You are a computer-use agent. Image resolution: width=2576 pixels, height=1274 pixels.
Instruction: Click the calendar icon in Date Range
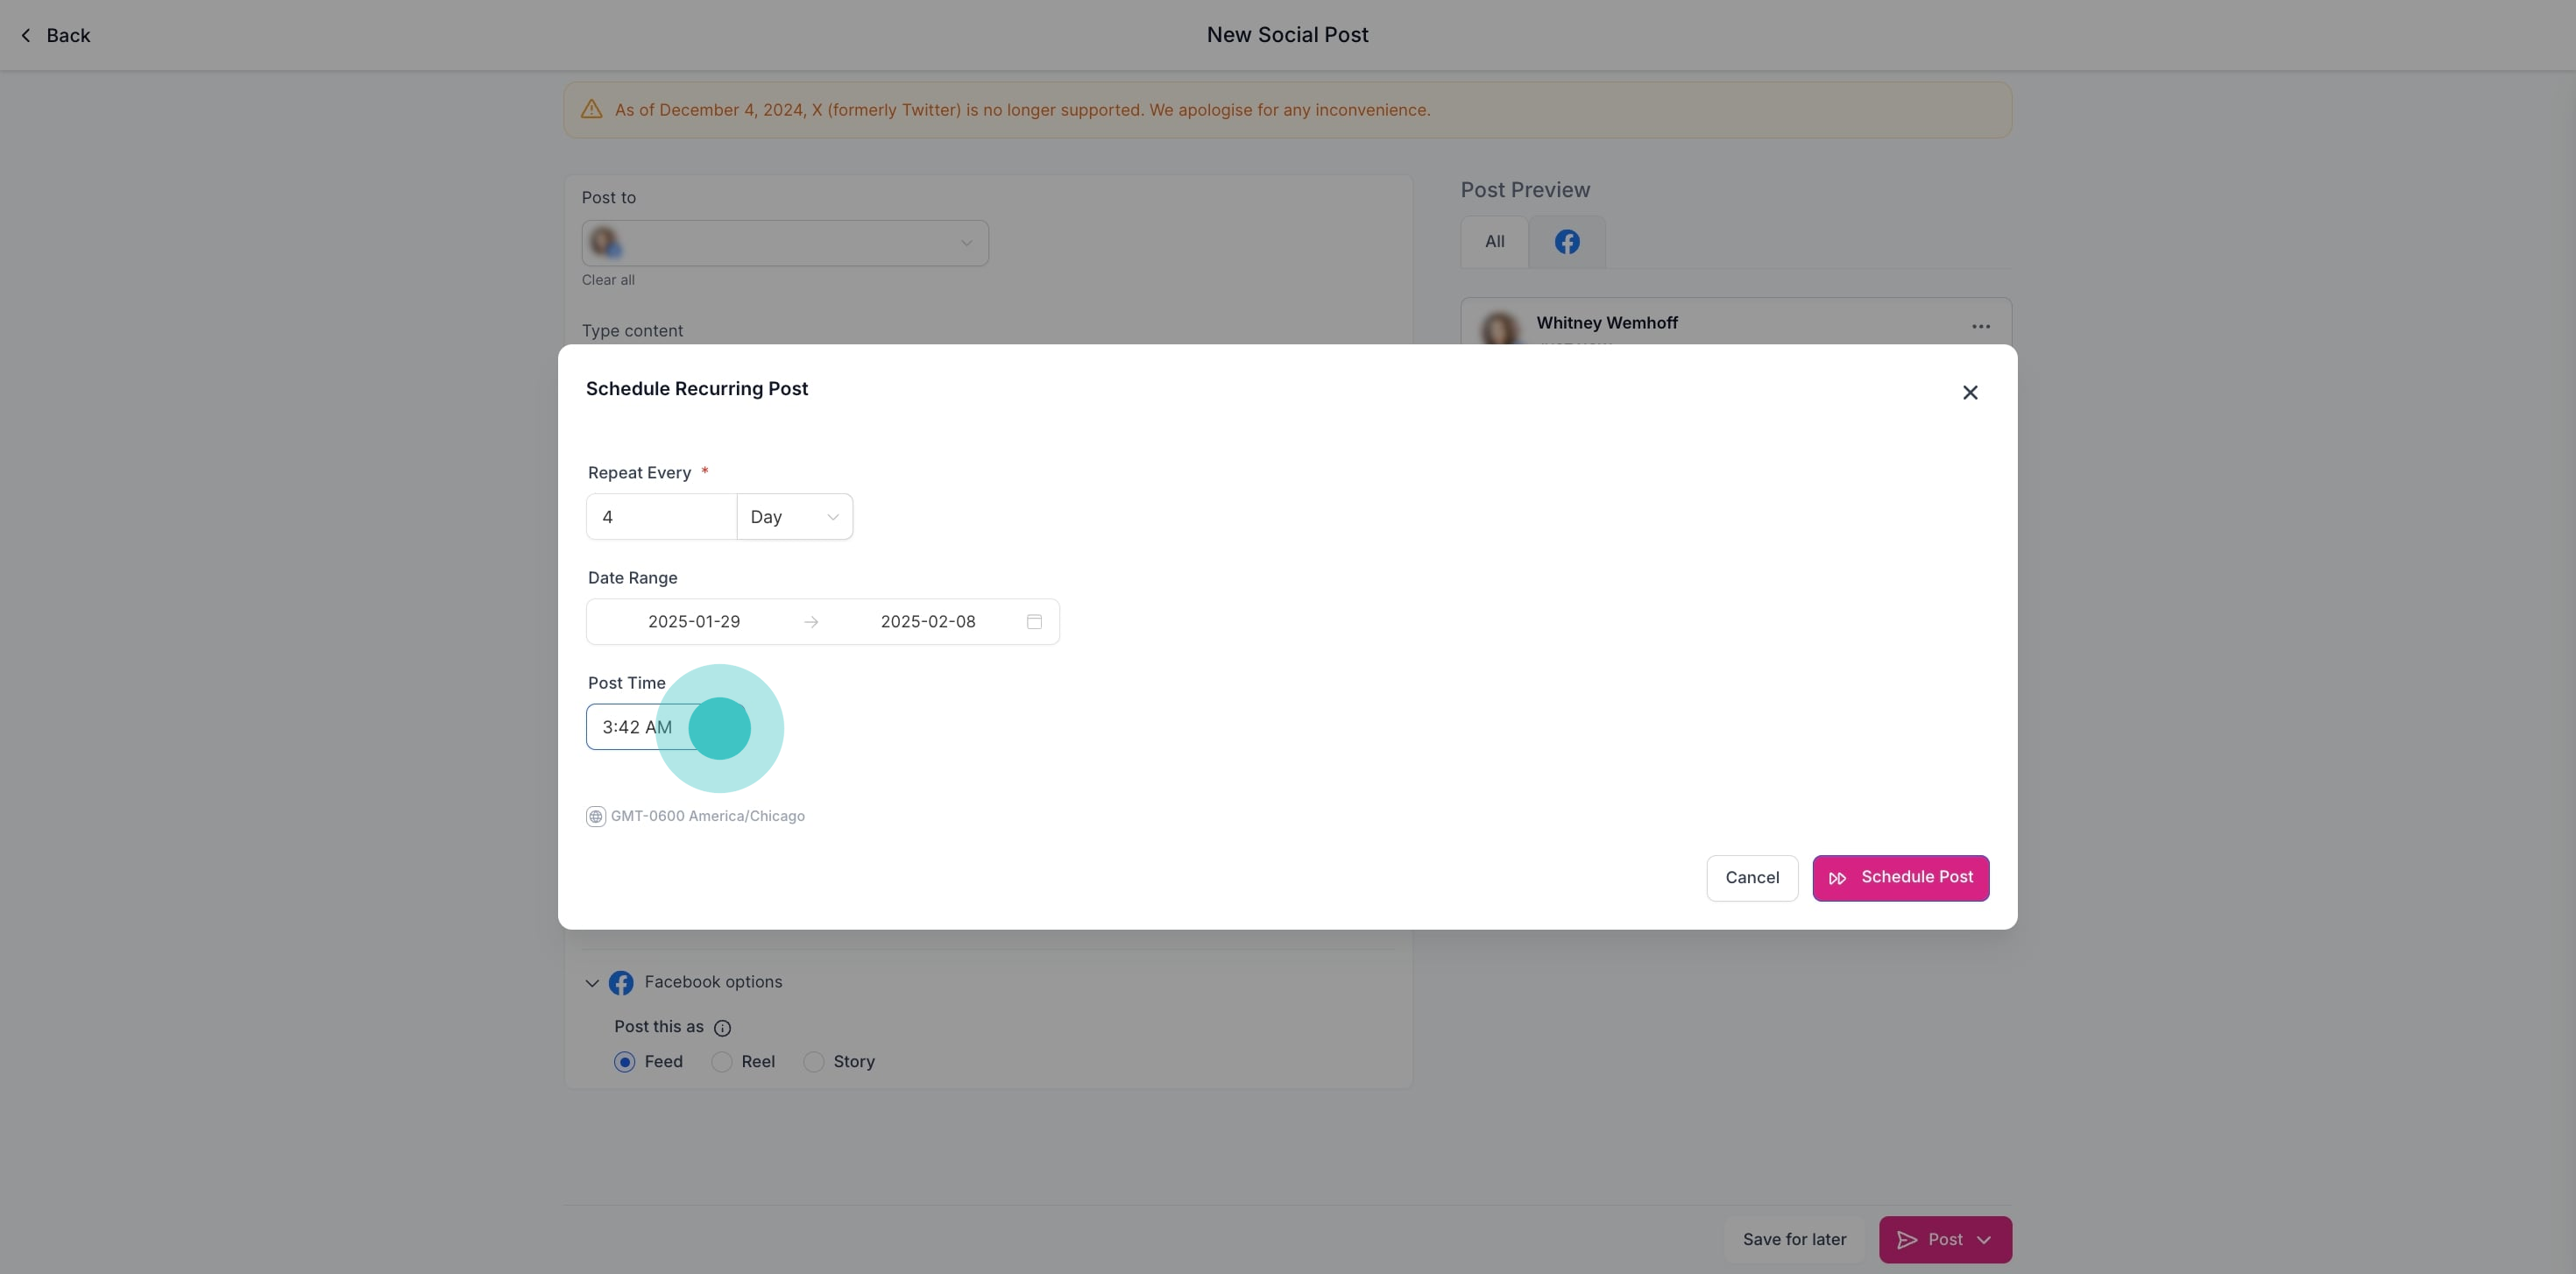pos(1034,621)
